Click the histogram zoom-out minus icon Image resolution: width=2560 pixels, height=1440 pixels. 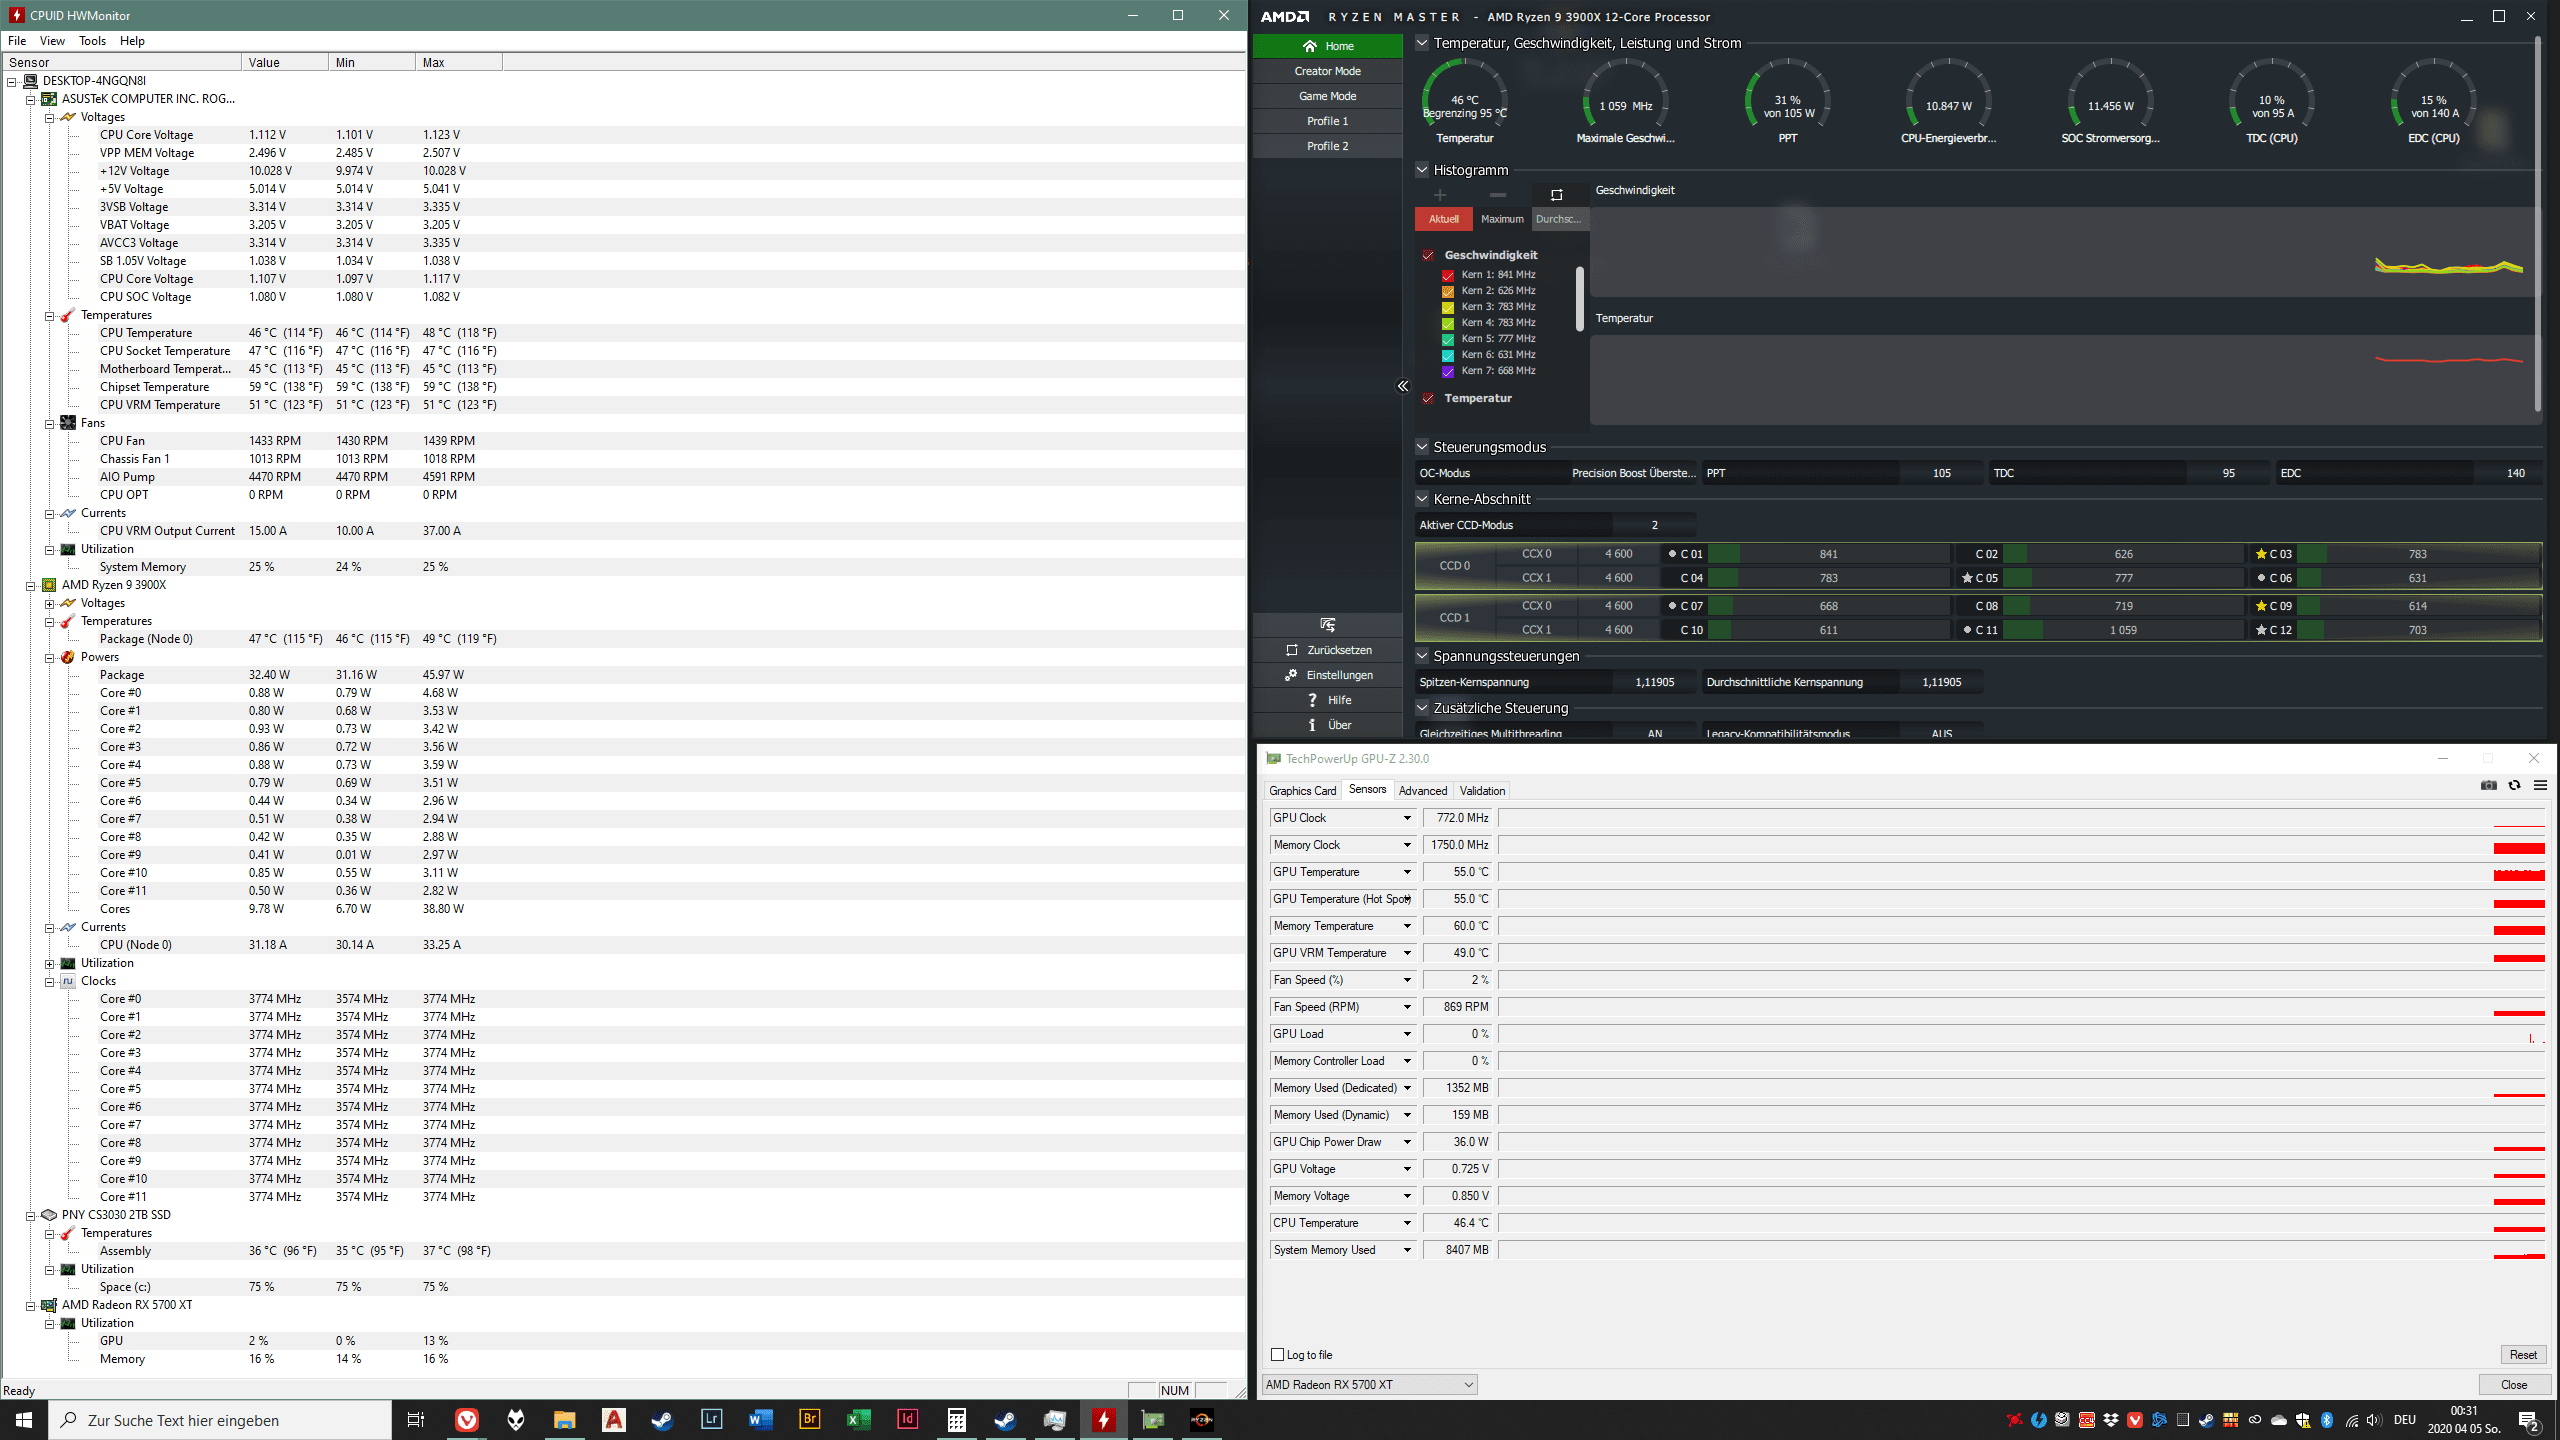(1497, 195)
